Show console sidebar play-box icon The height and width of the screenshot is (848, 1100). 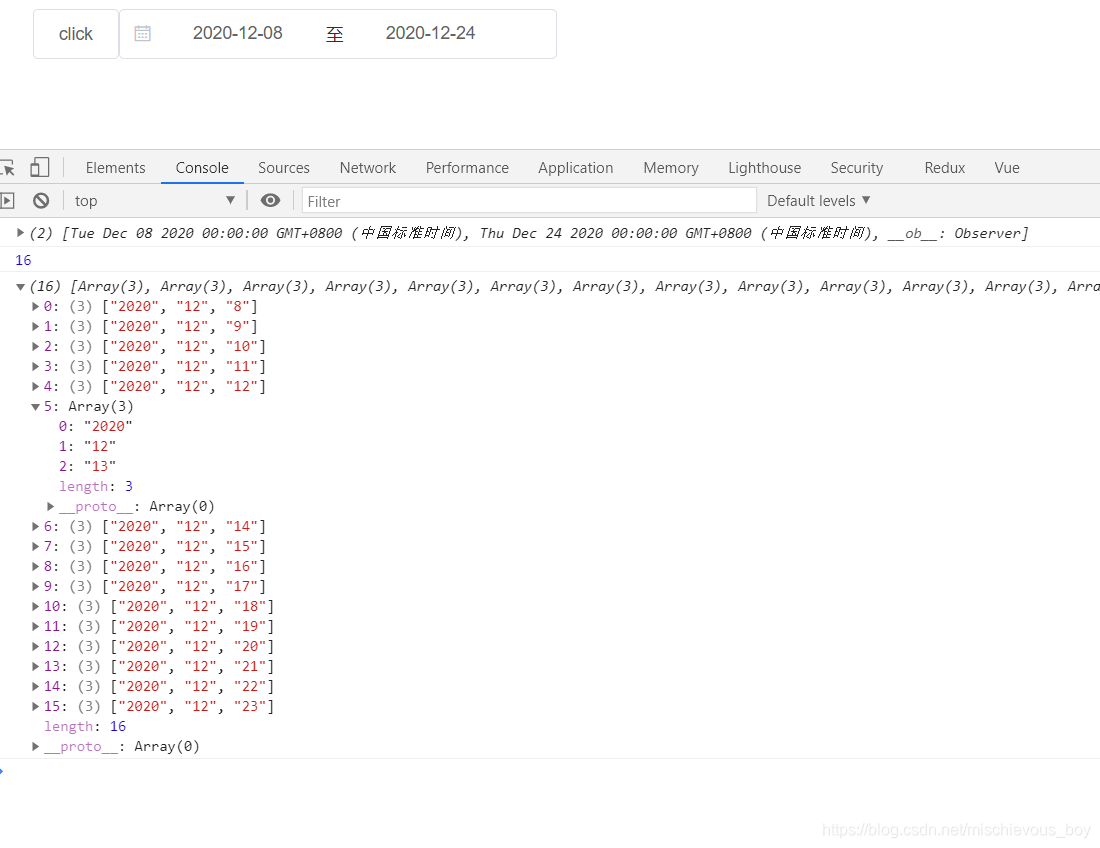click(x=7, y=201)
